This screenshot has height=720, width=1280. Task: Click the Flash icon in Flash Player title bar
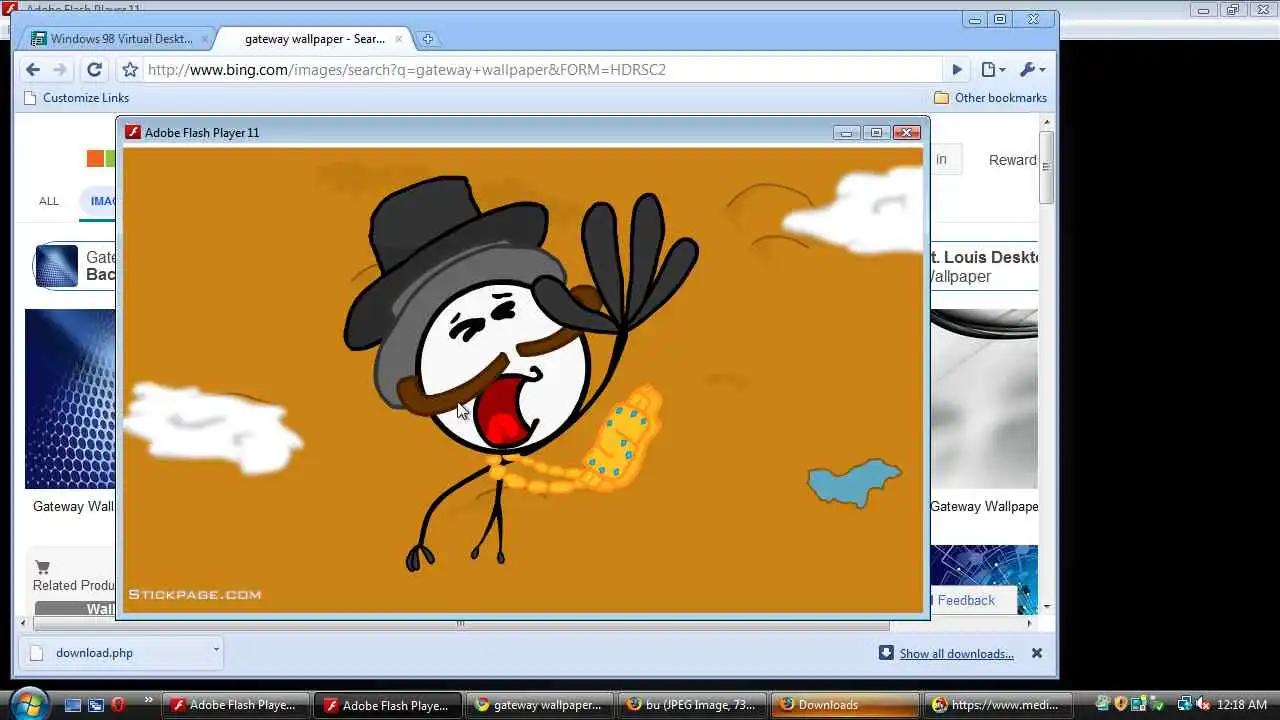pos(132,132)
